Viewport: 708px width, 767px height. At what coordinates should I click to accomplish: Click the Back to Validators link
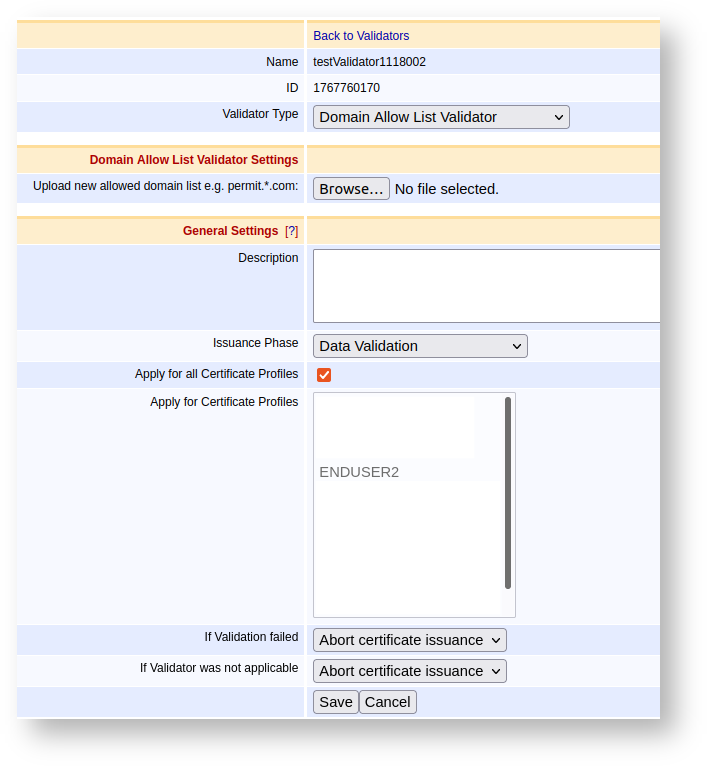(361, 36)
